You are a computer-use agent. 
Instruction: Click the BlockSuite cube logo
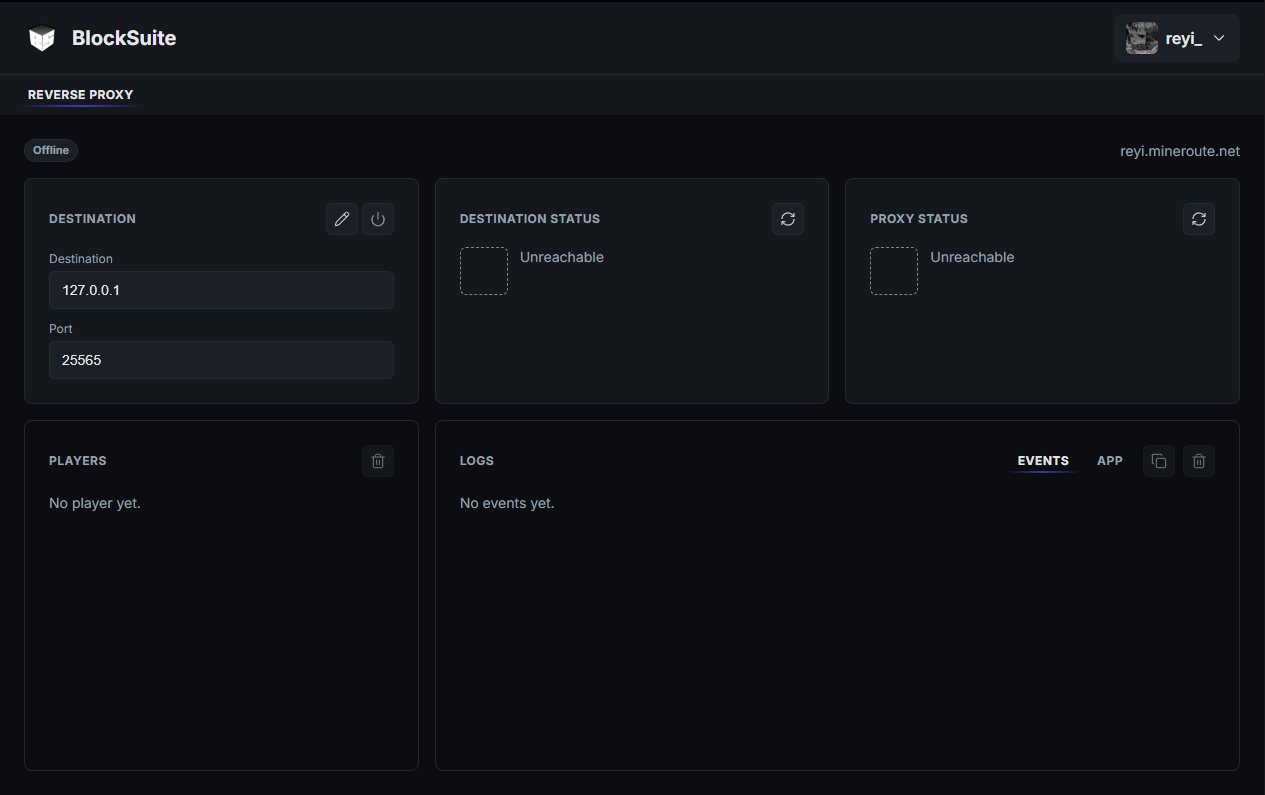coord(42,38)
